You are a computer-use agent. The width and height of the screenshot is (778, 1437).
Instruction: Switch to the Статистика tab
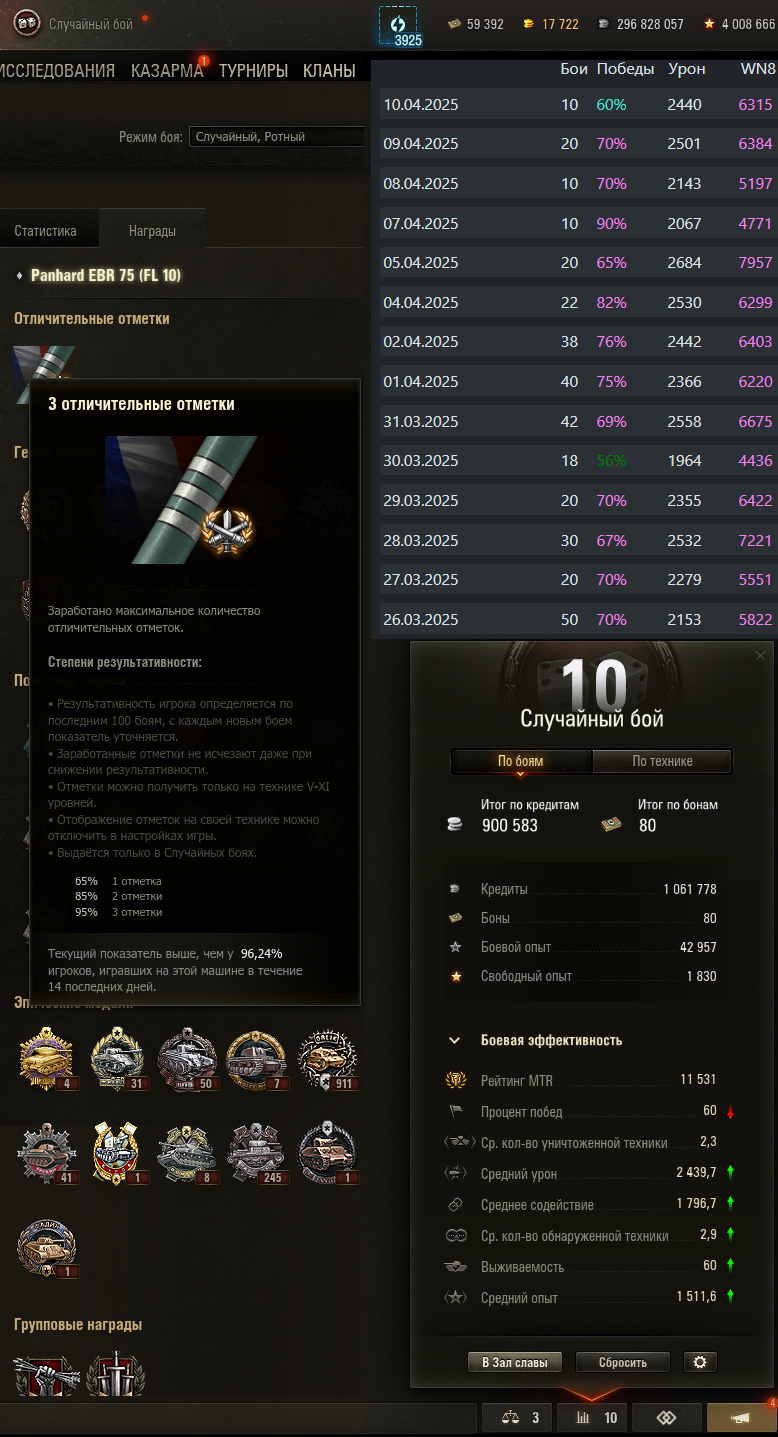click(46, 230)
